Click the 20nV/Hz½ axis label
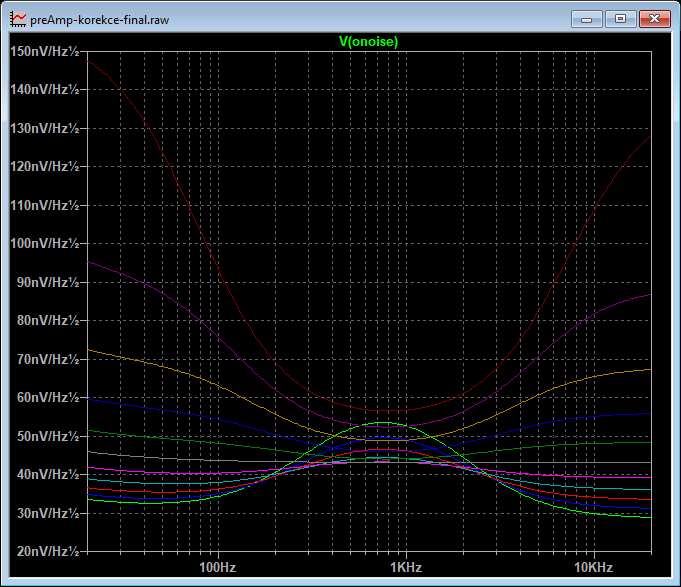This screenshot has height=587, width=681. (x=48, y=551)
